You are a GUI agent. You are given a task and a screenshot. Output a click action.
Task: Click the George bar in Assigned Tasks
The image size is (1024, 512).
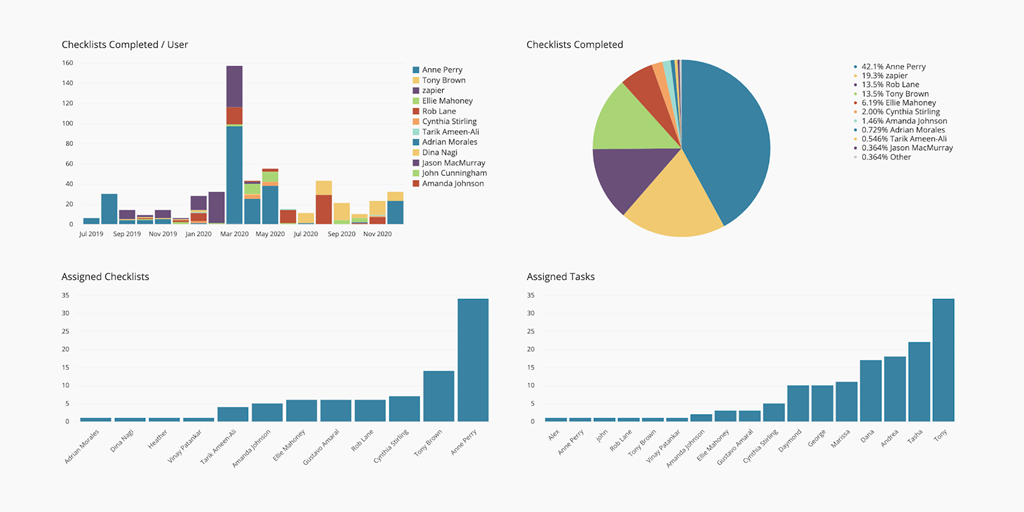[x=822, y=403]
